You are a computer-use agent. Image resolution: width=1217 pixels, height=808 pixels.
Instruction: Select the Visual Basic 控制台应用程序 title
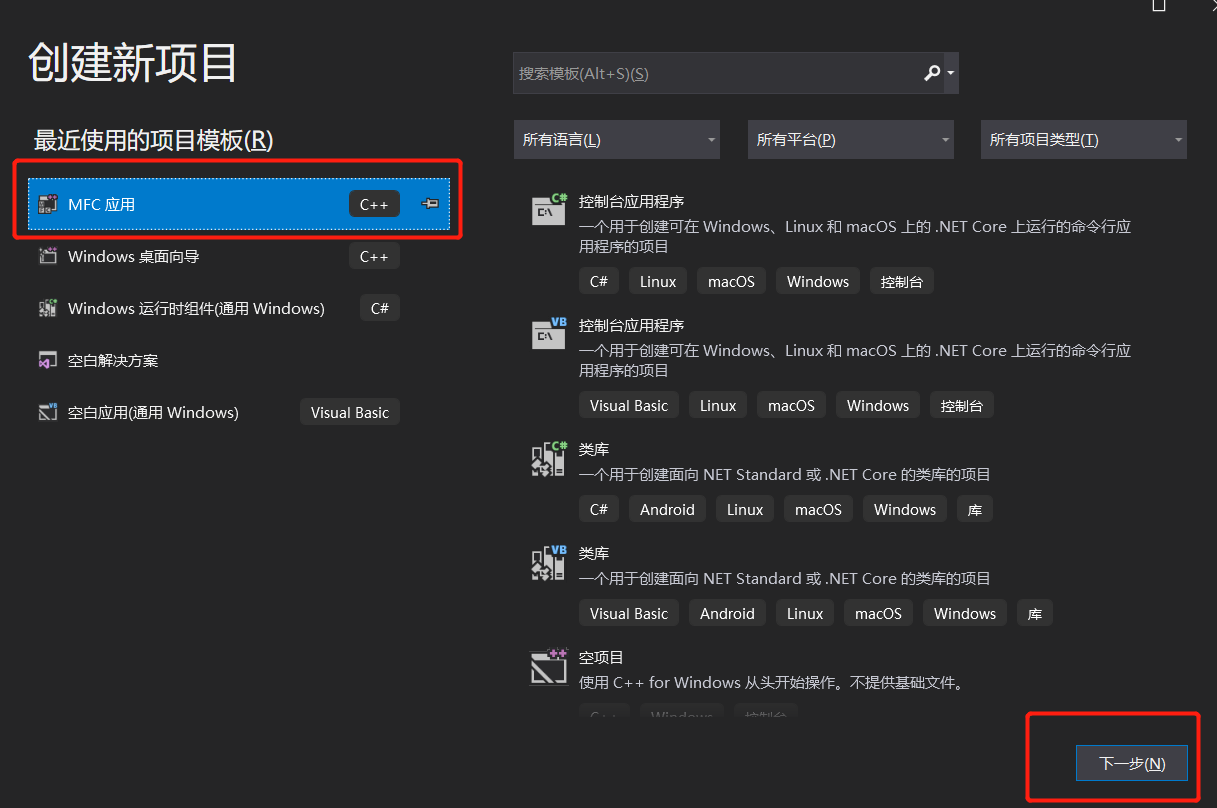(x=631, y=325)
